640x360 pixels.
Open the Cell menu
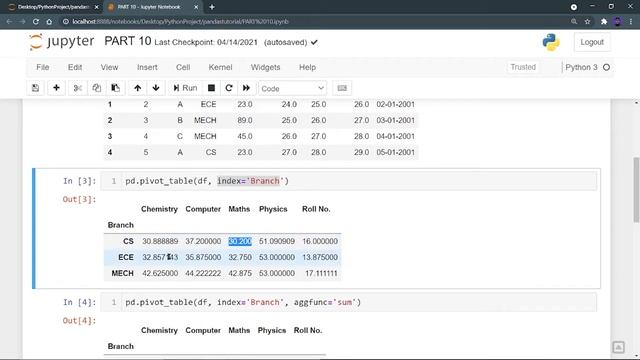pyautogui.click(x=183, y=67)
